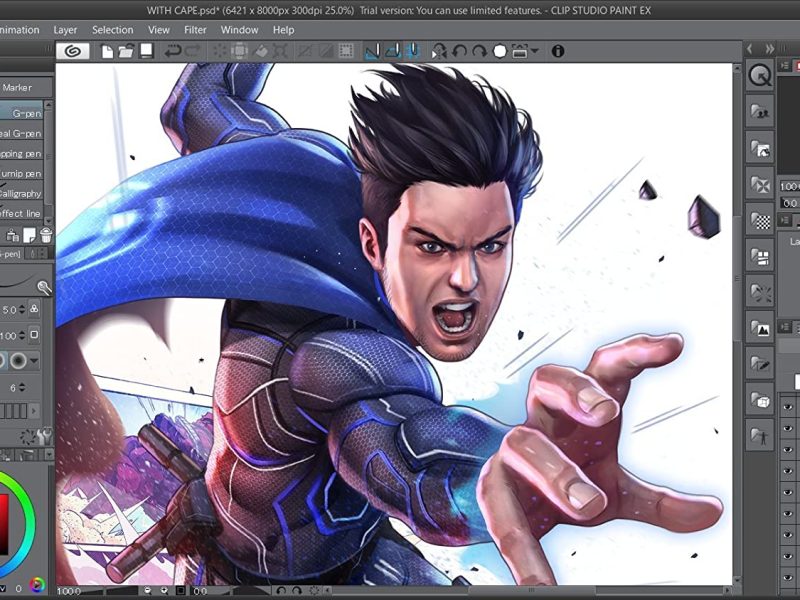This screenshot has width=800, height=600.
Task: Adjust stabilization value 6 stepper arrows
Action: coord(22,388)
